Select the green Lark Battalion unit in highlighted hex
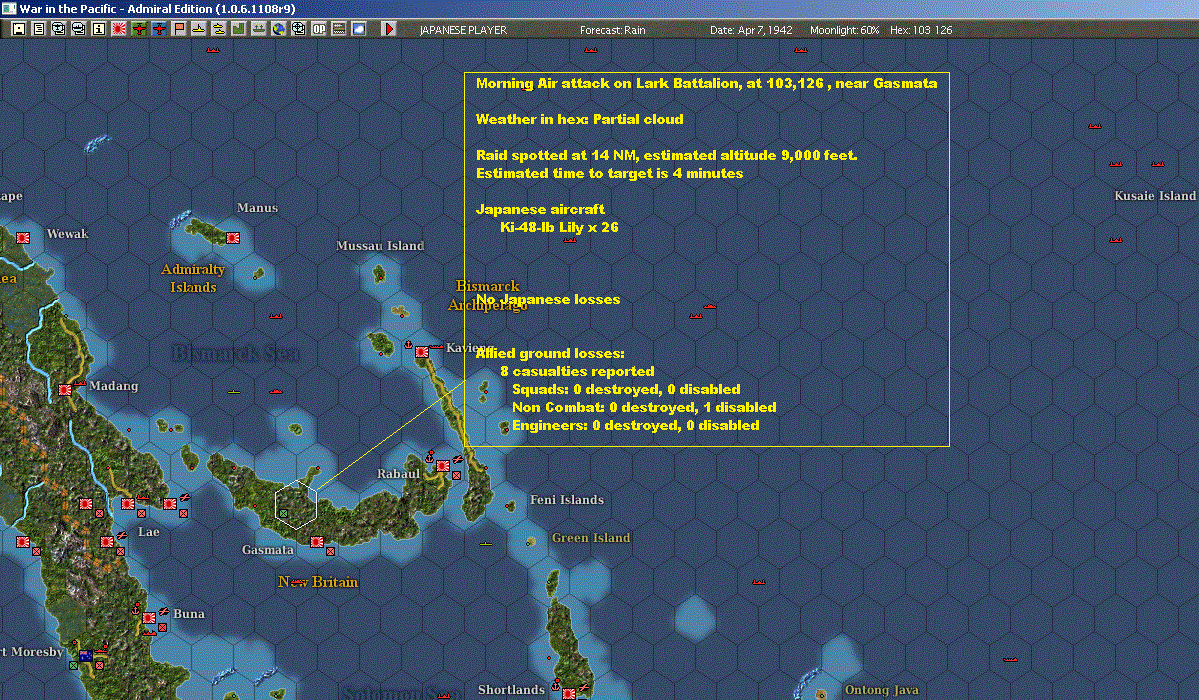 point(284,513)
